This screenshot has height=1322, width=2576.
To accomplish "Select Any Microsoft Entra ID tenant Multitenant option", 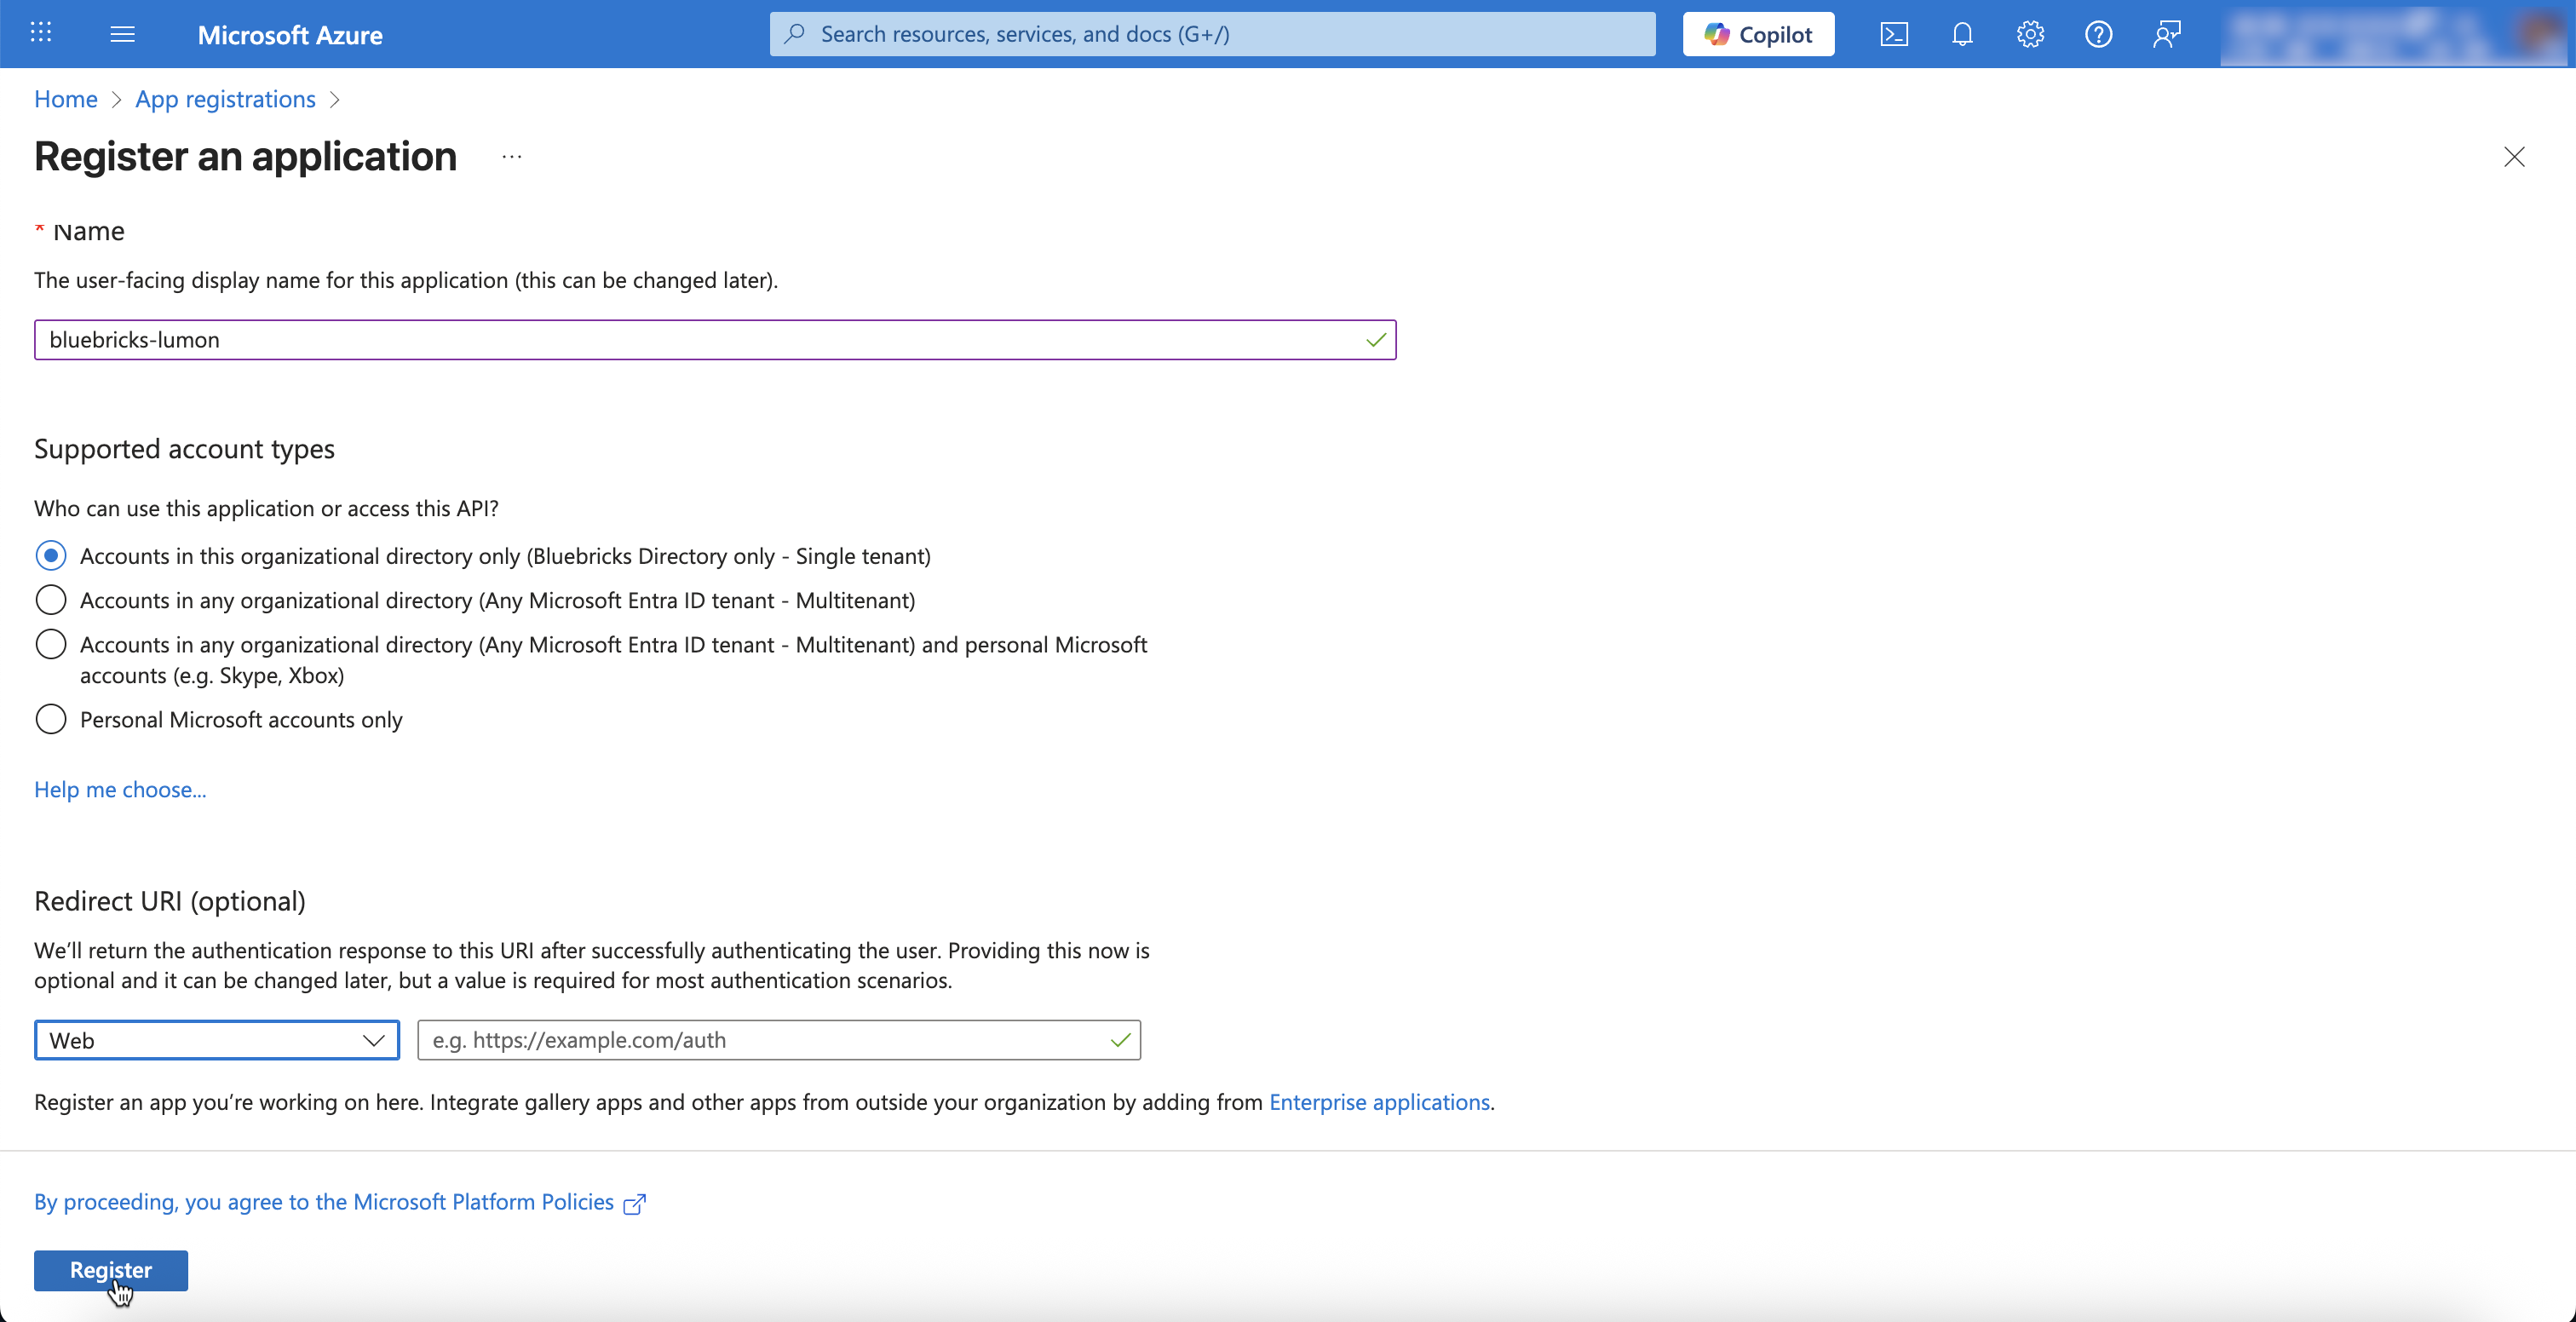I will click(x=51, y=600).
